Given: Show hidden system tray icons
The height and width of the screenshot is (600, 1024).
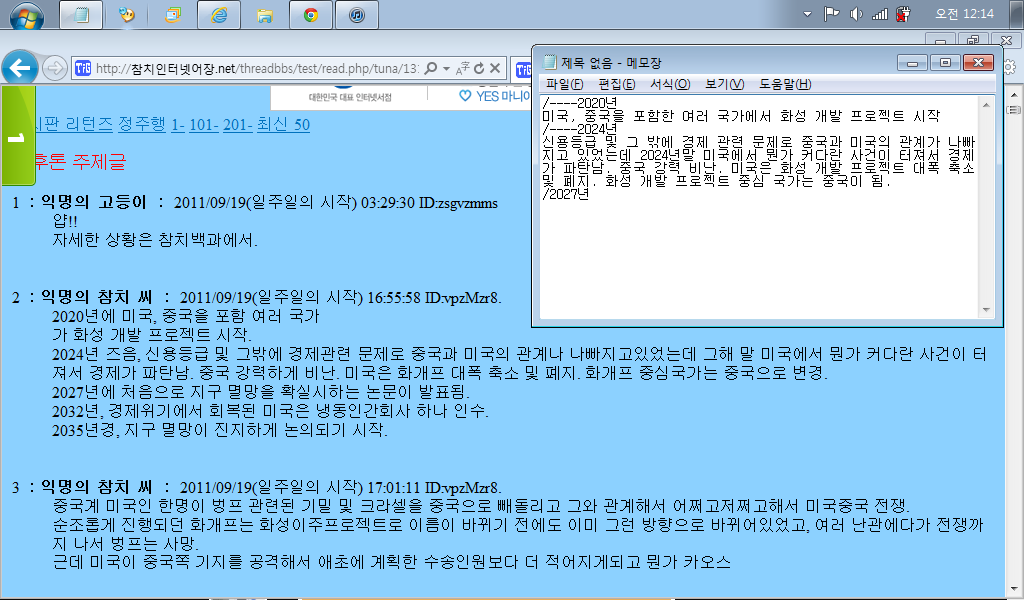Looking at the screenshot, I should pos(808,14).
